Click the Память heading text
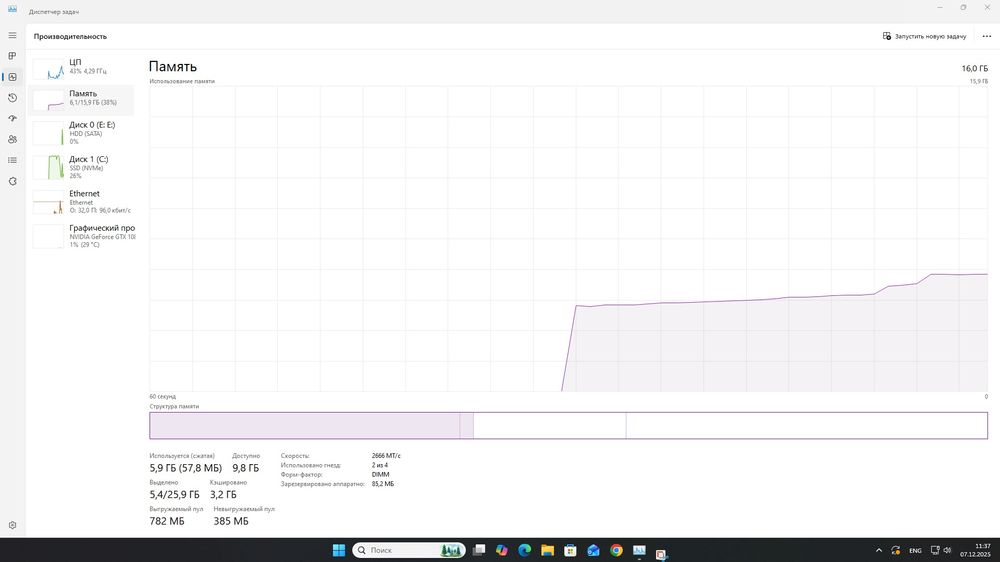1000x562 pixels. coord(173,66)
